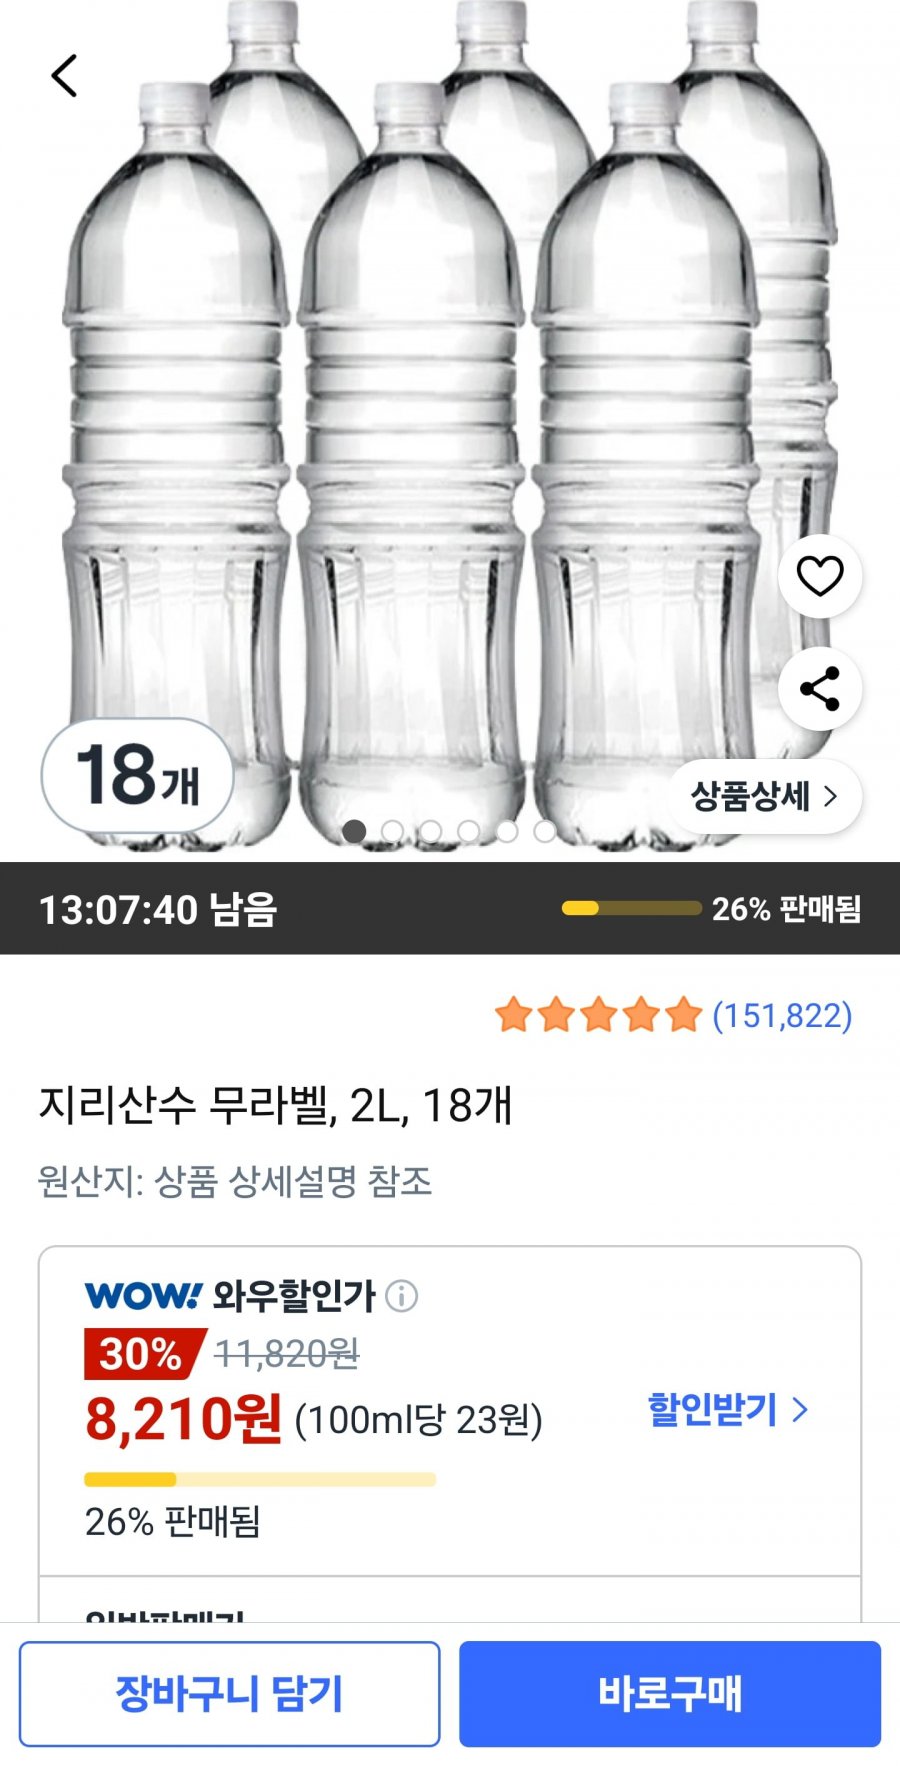
Task: Select the first image carousel dot
Action: 354,831
